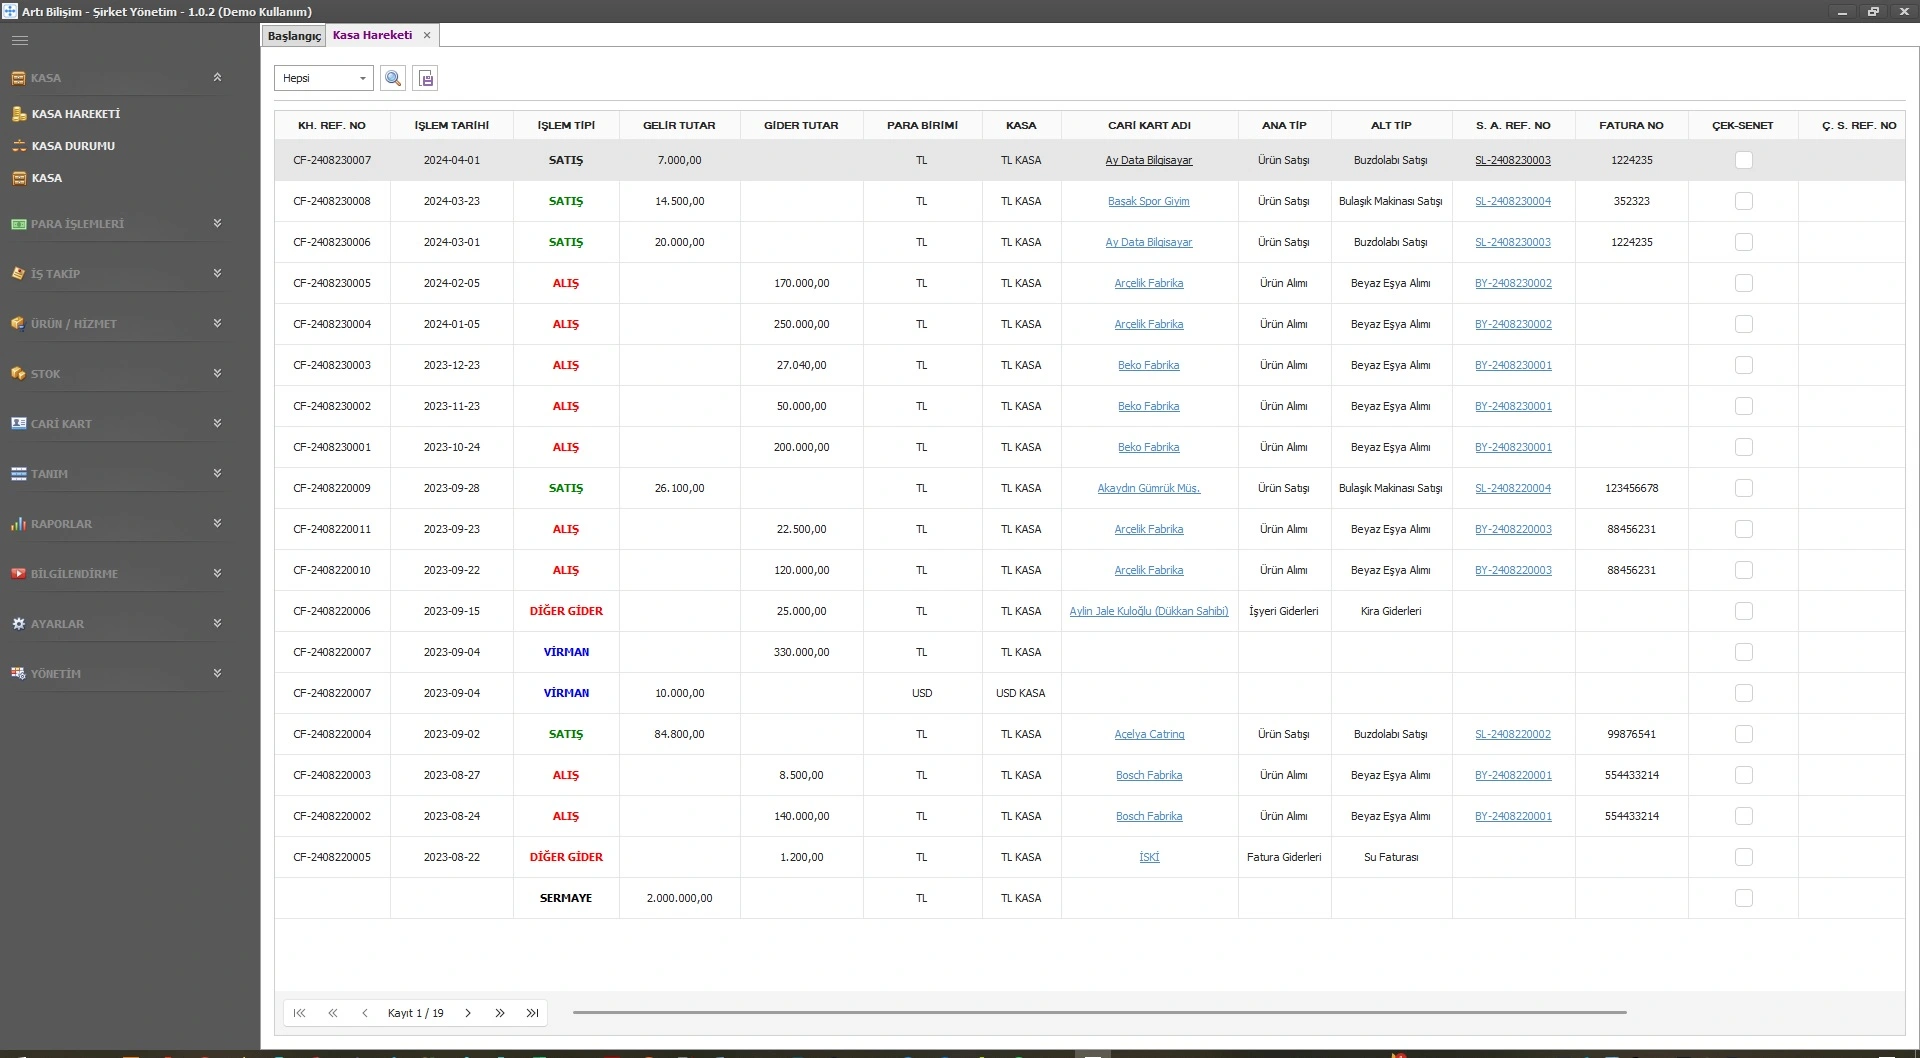Go to previous record arrow

point(365,1013)
